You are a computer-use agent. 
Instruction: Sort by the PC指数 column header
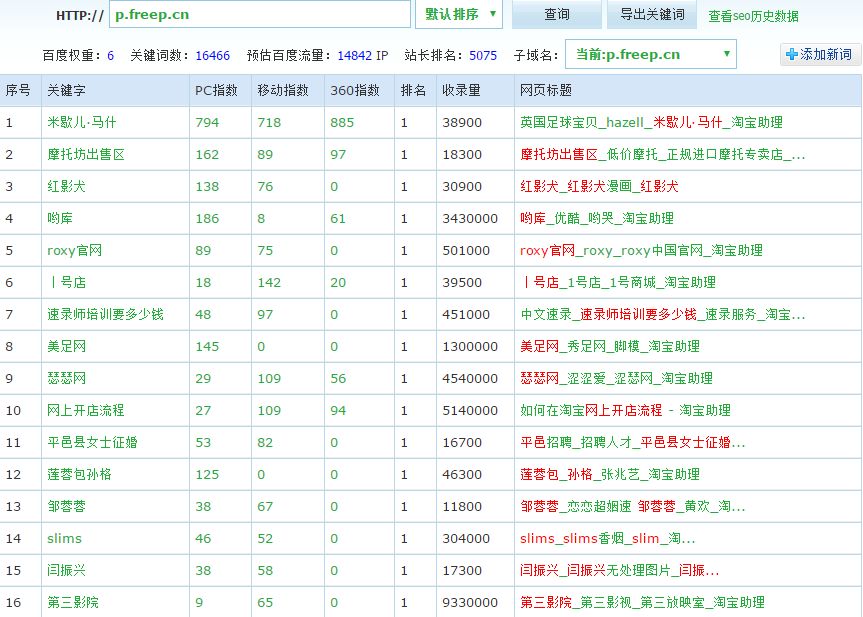click(x=216, y=90)
